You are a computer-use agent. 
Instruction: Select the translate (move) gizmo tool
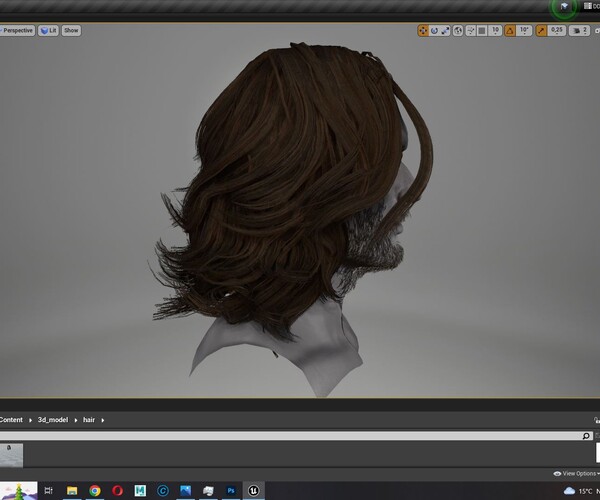[423, 31]
